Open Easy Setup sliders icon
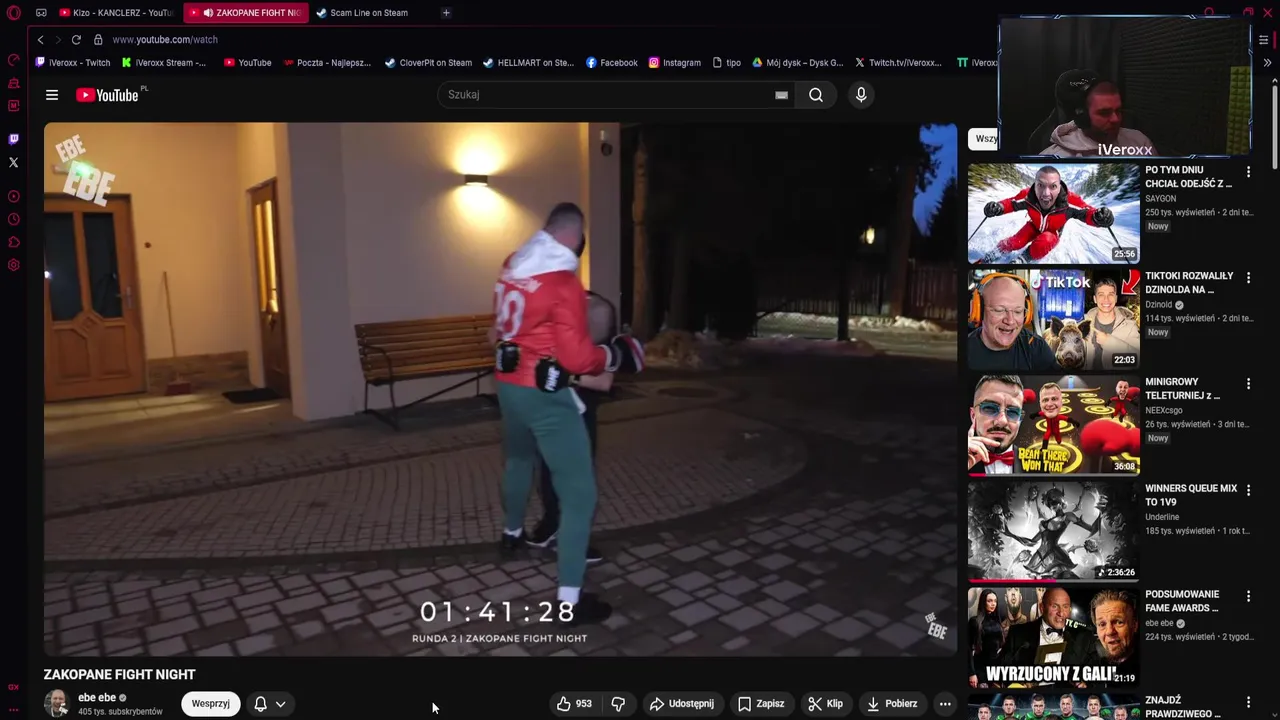Viewport: 1280px width, 720px height. tap(1263, 40)
